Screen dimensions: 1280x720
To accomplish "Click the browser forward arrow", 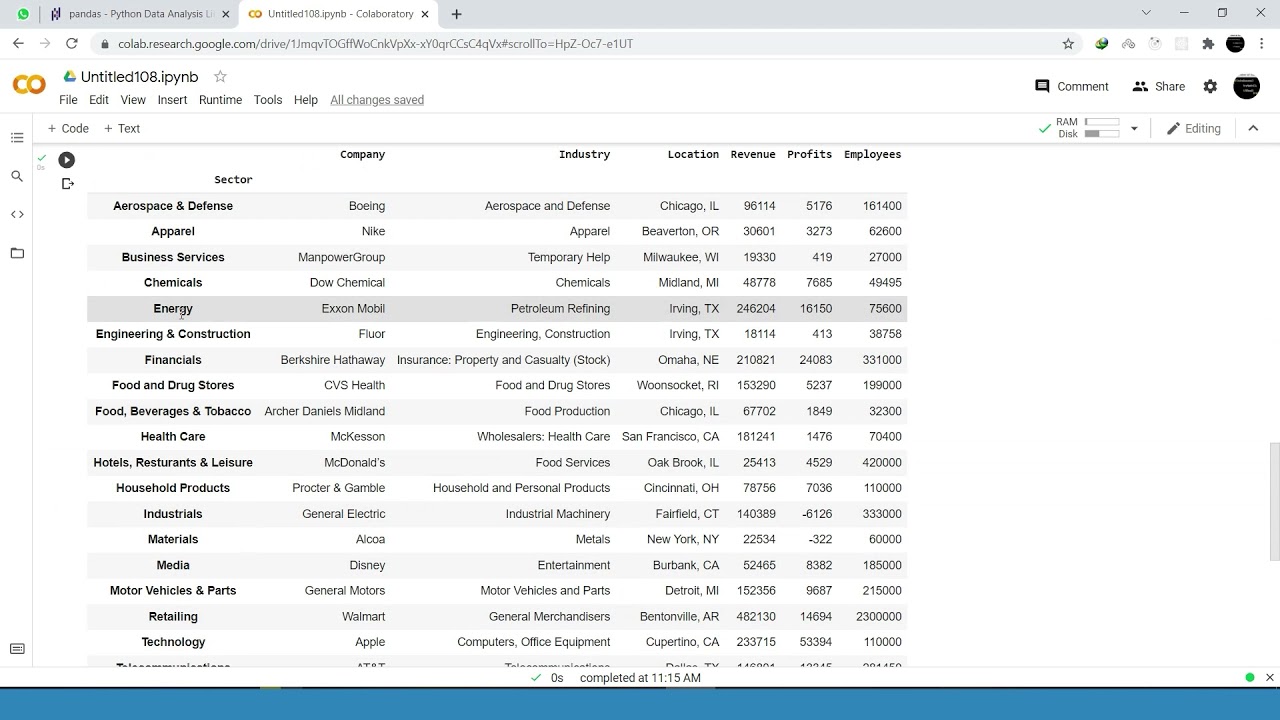I will click(x=45, y=44).
